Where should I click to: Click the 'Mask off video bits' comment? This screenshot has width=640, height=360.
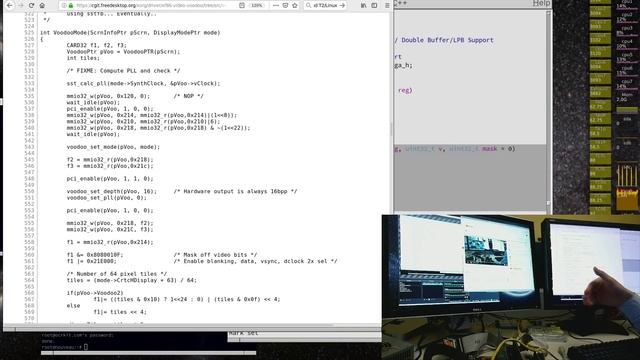pos(215,255)
